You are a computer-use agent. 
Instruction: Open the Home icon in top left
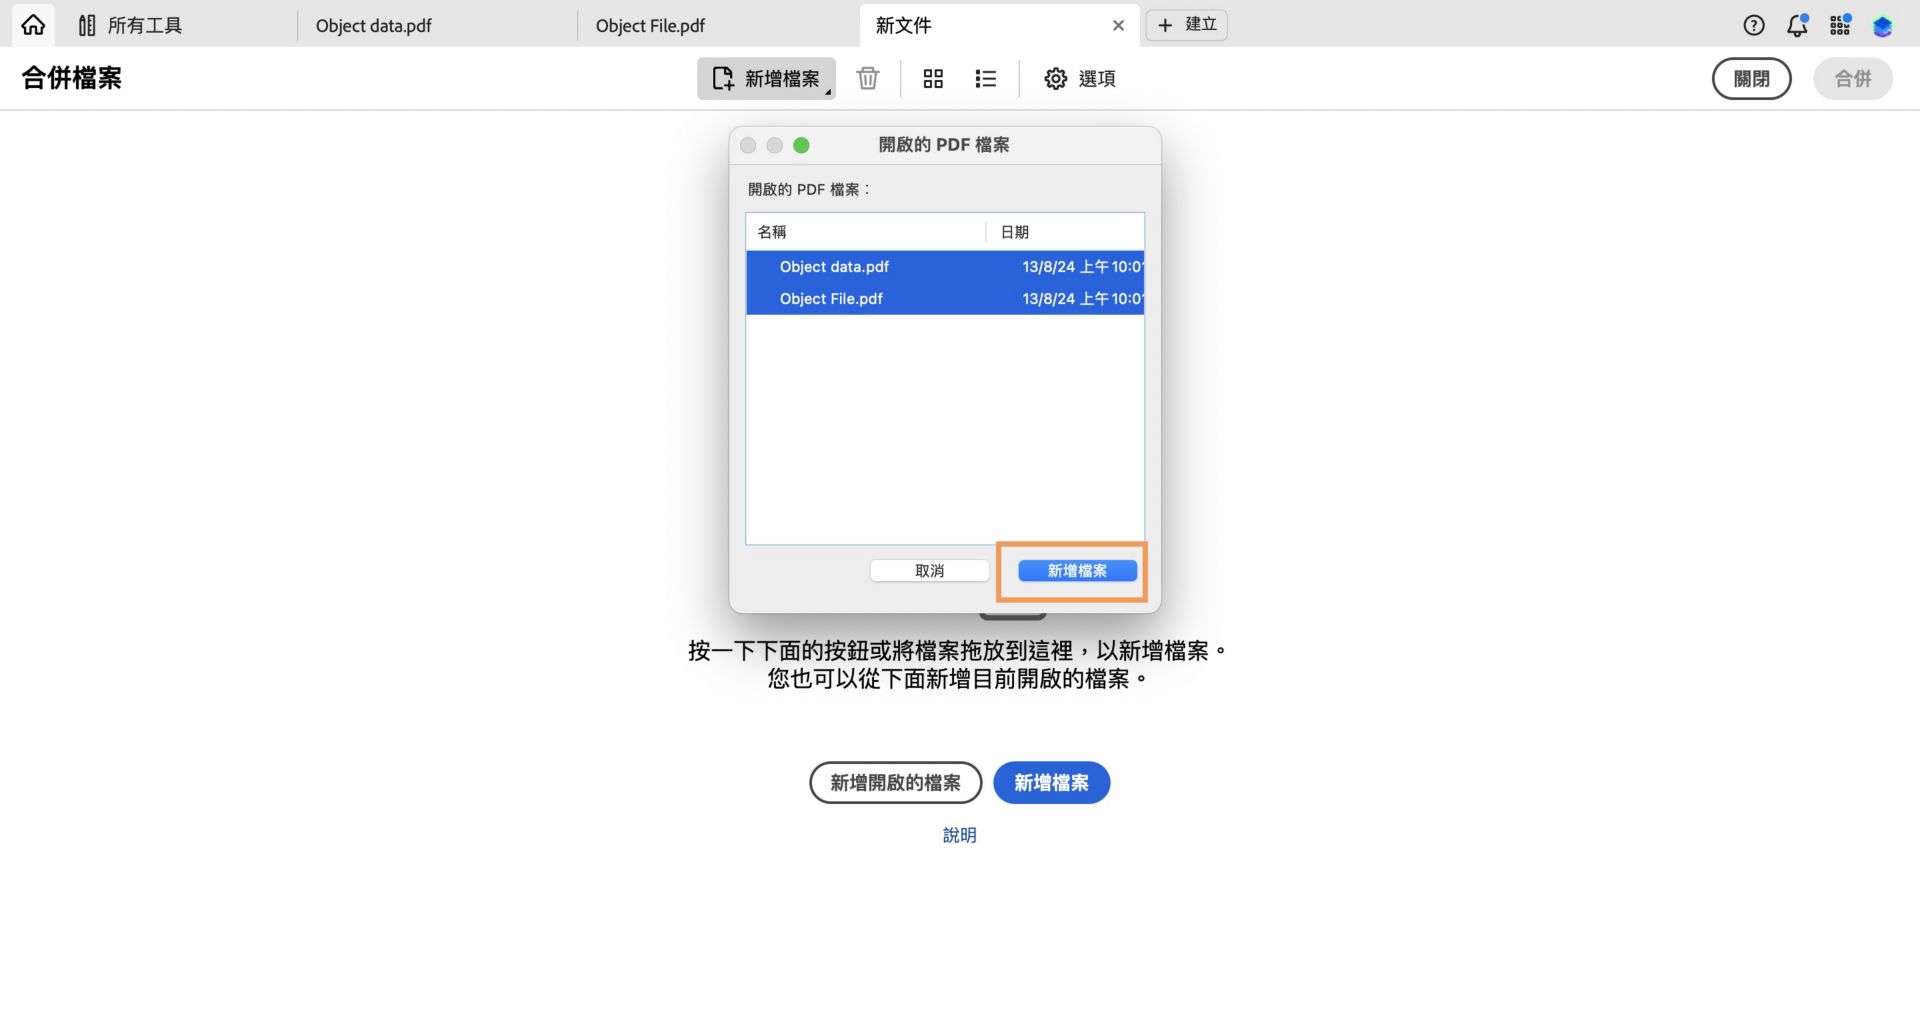pos(33,24)
